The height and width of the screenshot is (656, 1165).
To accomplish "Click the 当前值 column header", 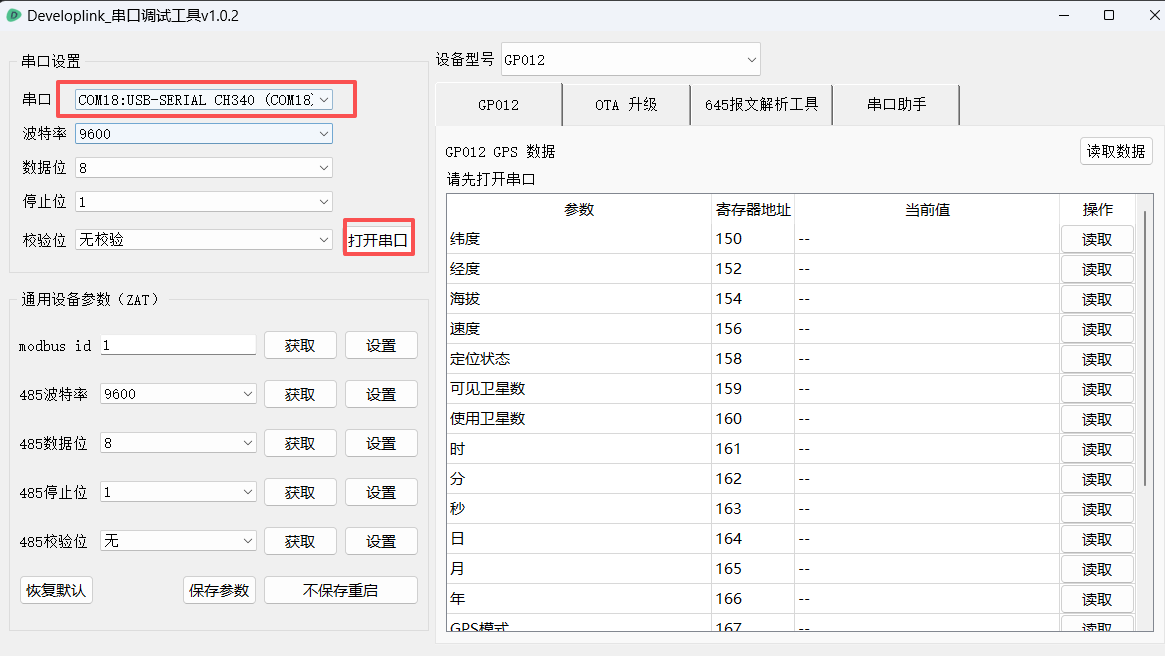I will coord(927,210).
